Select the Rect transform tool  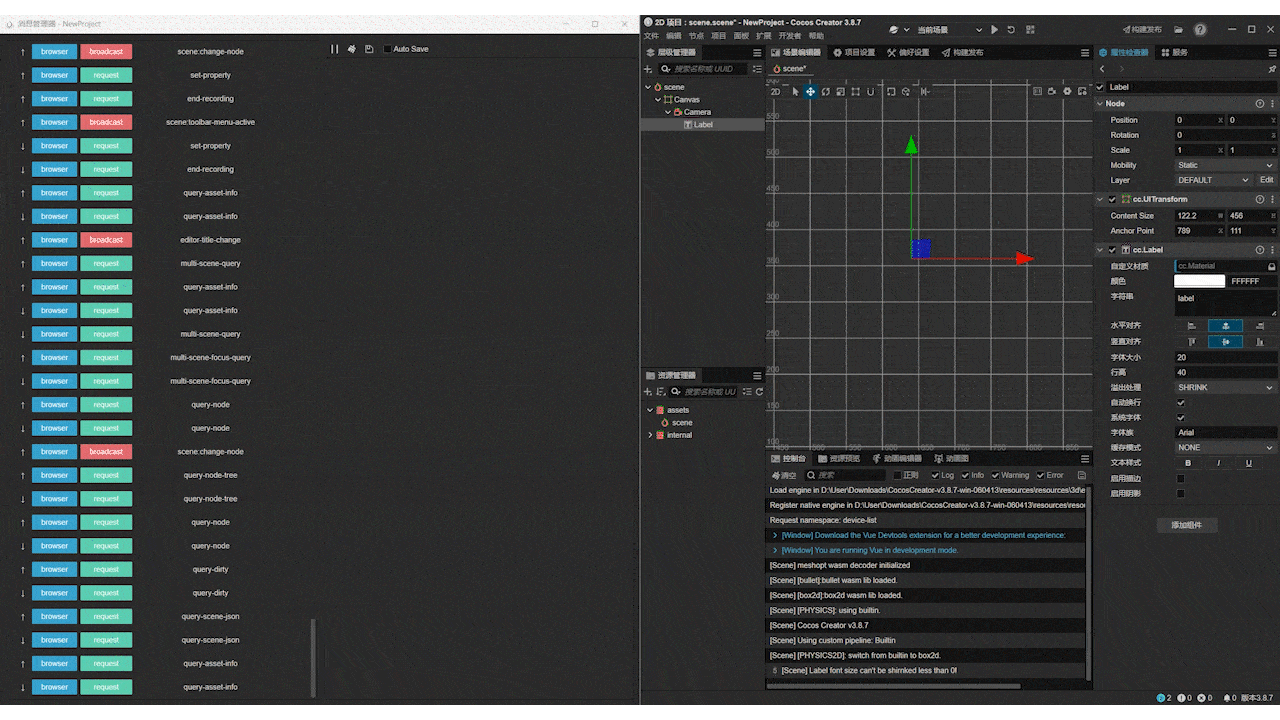click(856, 92)
